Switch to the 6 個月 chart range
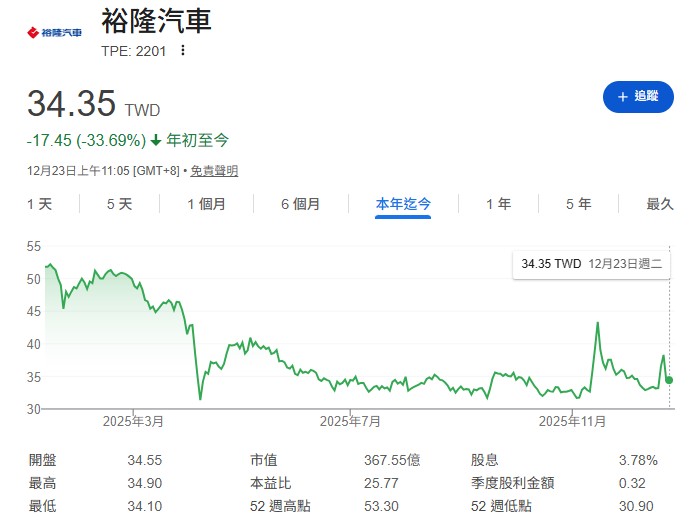Image resolution: width=690 pixels, height=532 pixels. click(300, 204)
